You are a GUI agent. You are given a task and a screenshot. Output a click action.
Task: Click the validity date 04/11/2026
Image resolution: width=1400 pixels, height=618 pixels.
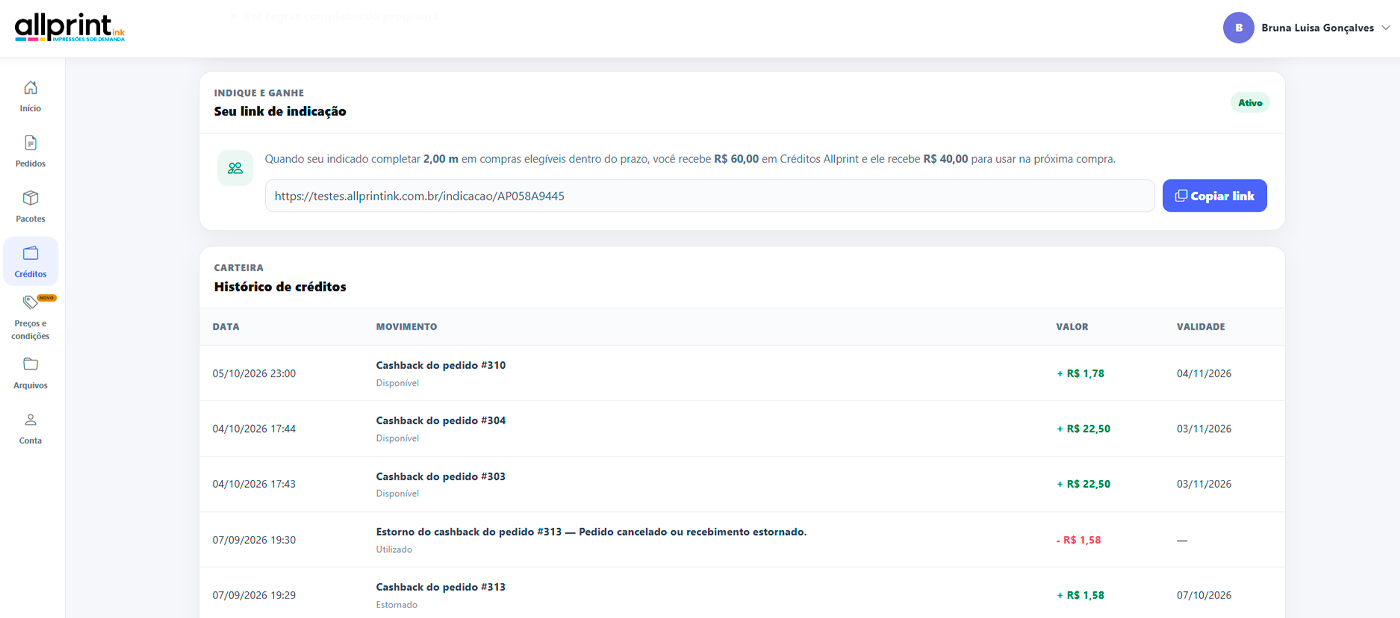[x=1204, y=374]
